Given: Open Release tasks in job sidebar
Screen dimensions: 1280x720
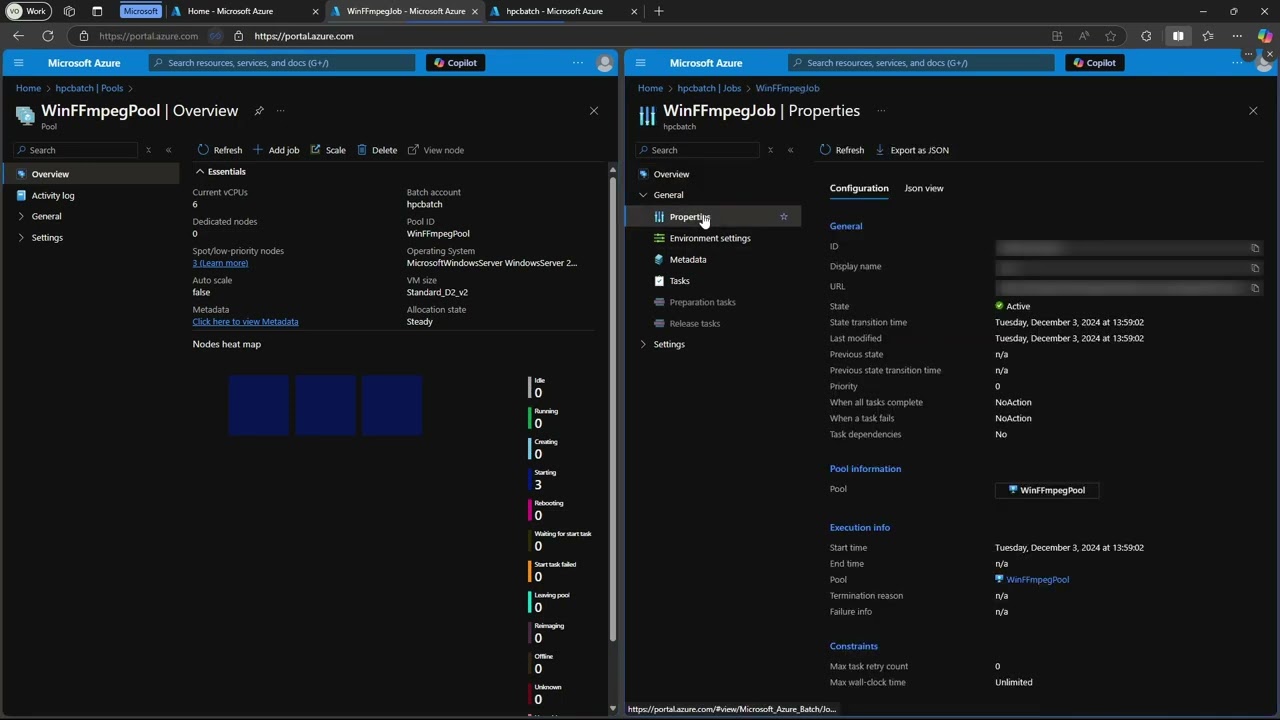Looking at the screenshot, I should click(695, 324).
